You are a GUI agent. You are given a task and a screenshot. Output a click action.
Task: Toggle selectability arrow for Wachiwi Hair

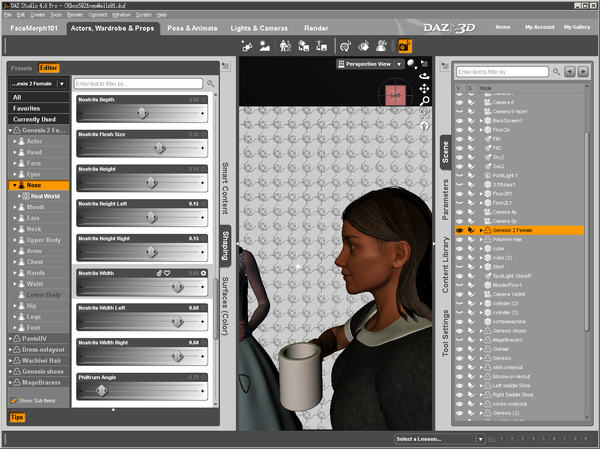[471, 240]
